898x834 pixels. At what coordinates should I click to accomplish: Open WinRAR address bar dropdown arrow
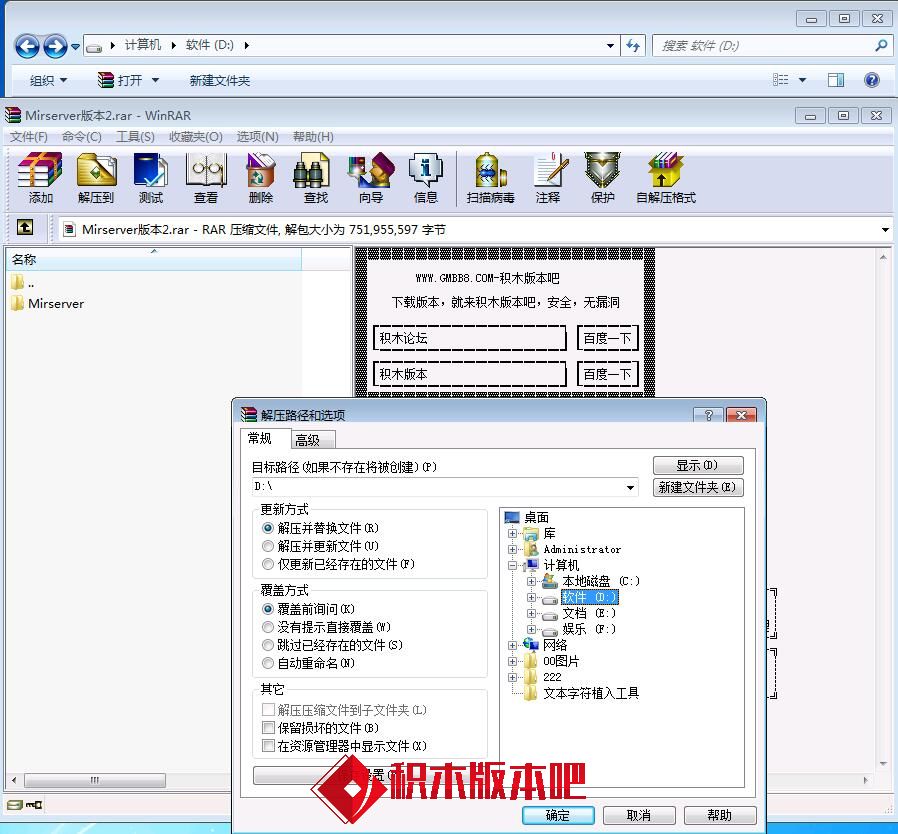click(x=885, y=230)
